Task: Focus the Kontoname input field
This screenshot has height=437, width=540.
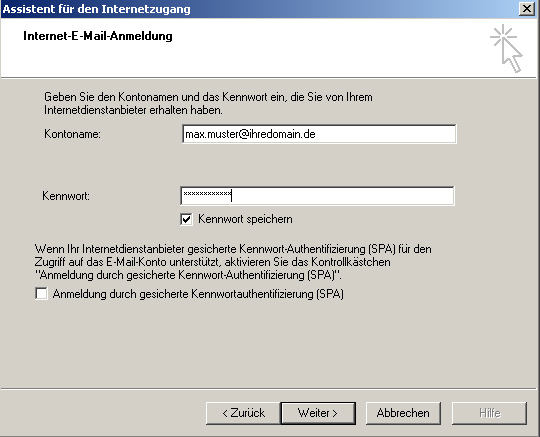Action: (319, 134)
